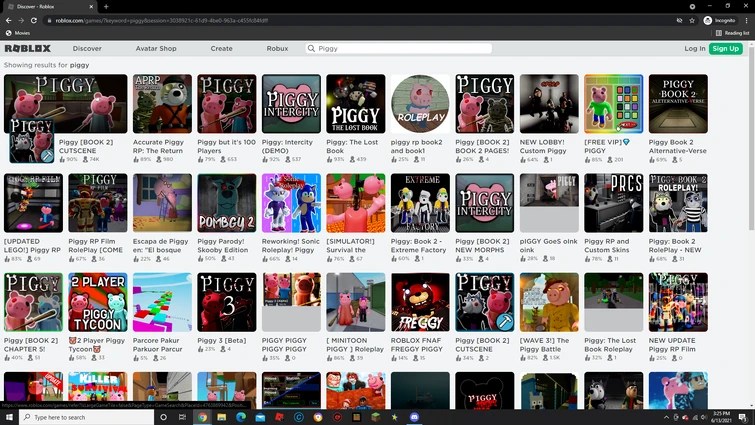Open the Avatar Shop menu item
The height and width of the screenshot is (425, 755).
(156, 48)
